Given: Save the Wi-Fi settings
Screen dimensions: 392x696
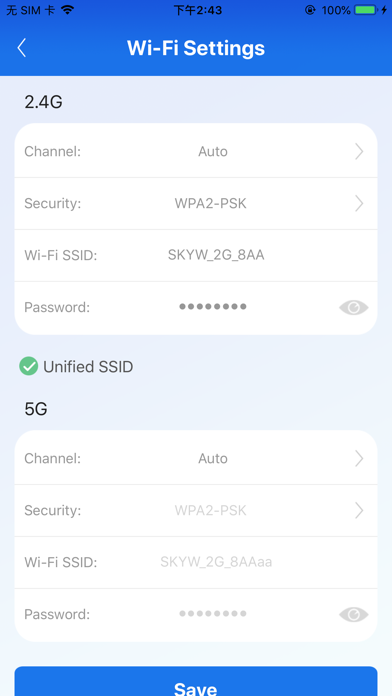Looking at the screenshot, I should tap(196, 681).
